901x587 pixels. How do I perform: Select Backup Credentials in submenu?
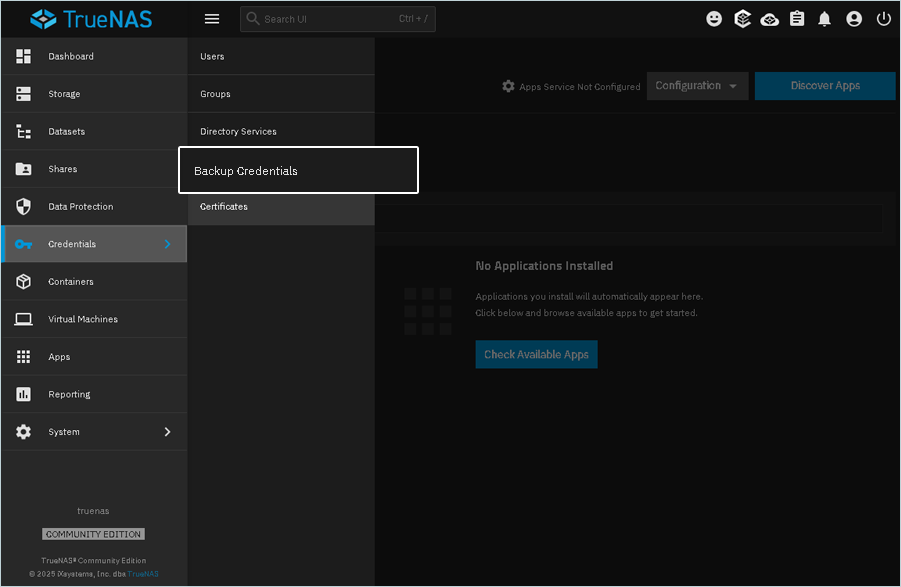coord(297,171)
